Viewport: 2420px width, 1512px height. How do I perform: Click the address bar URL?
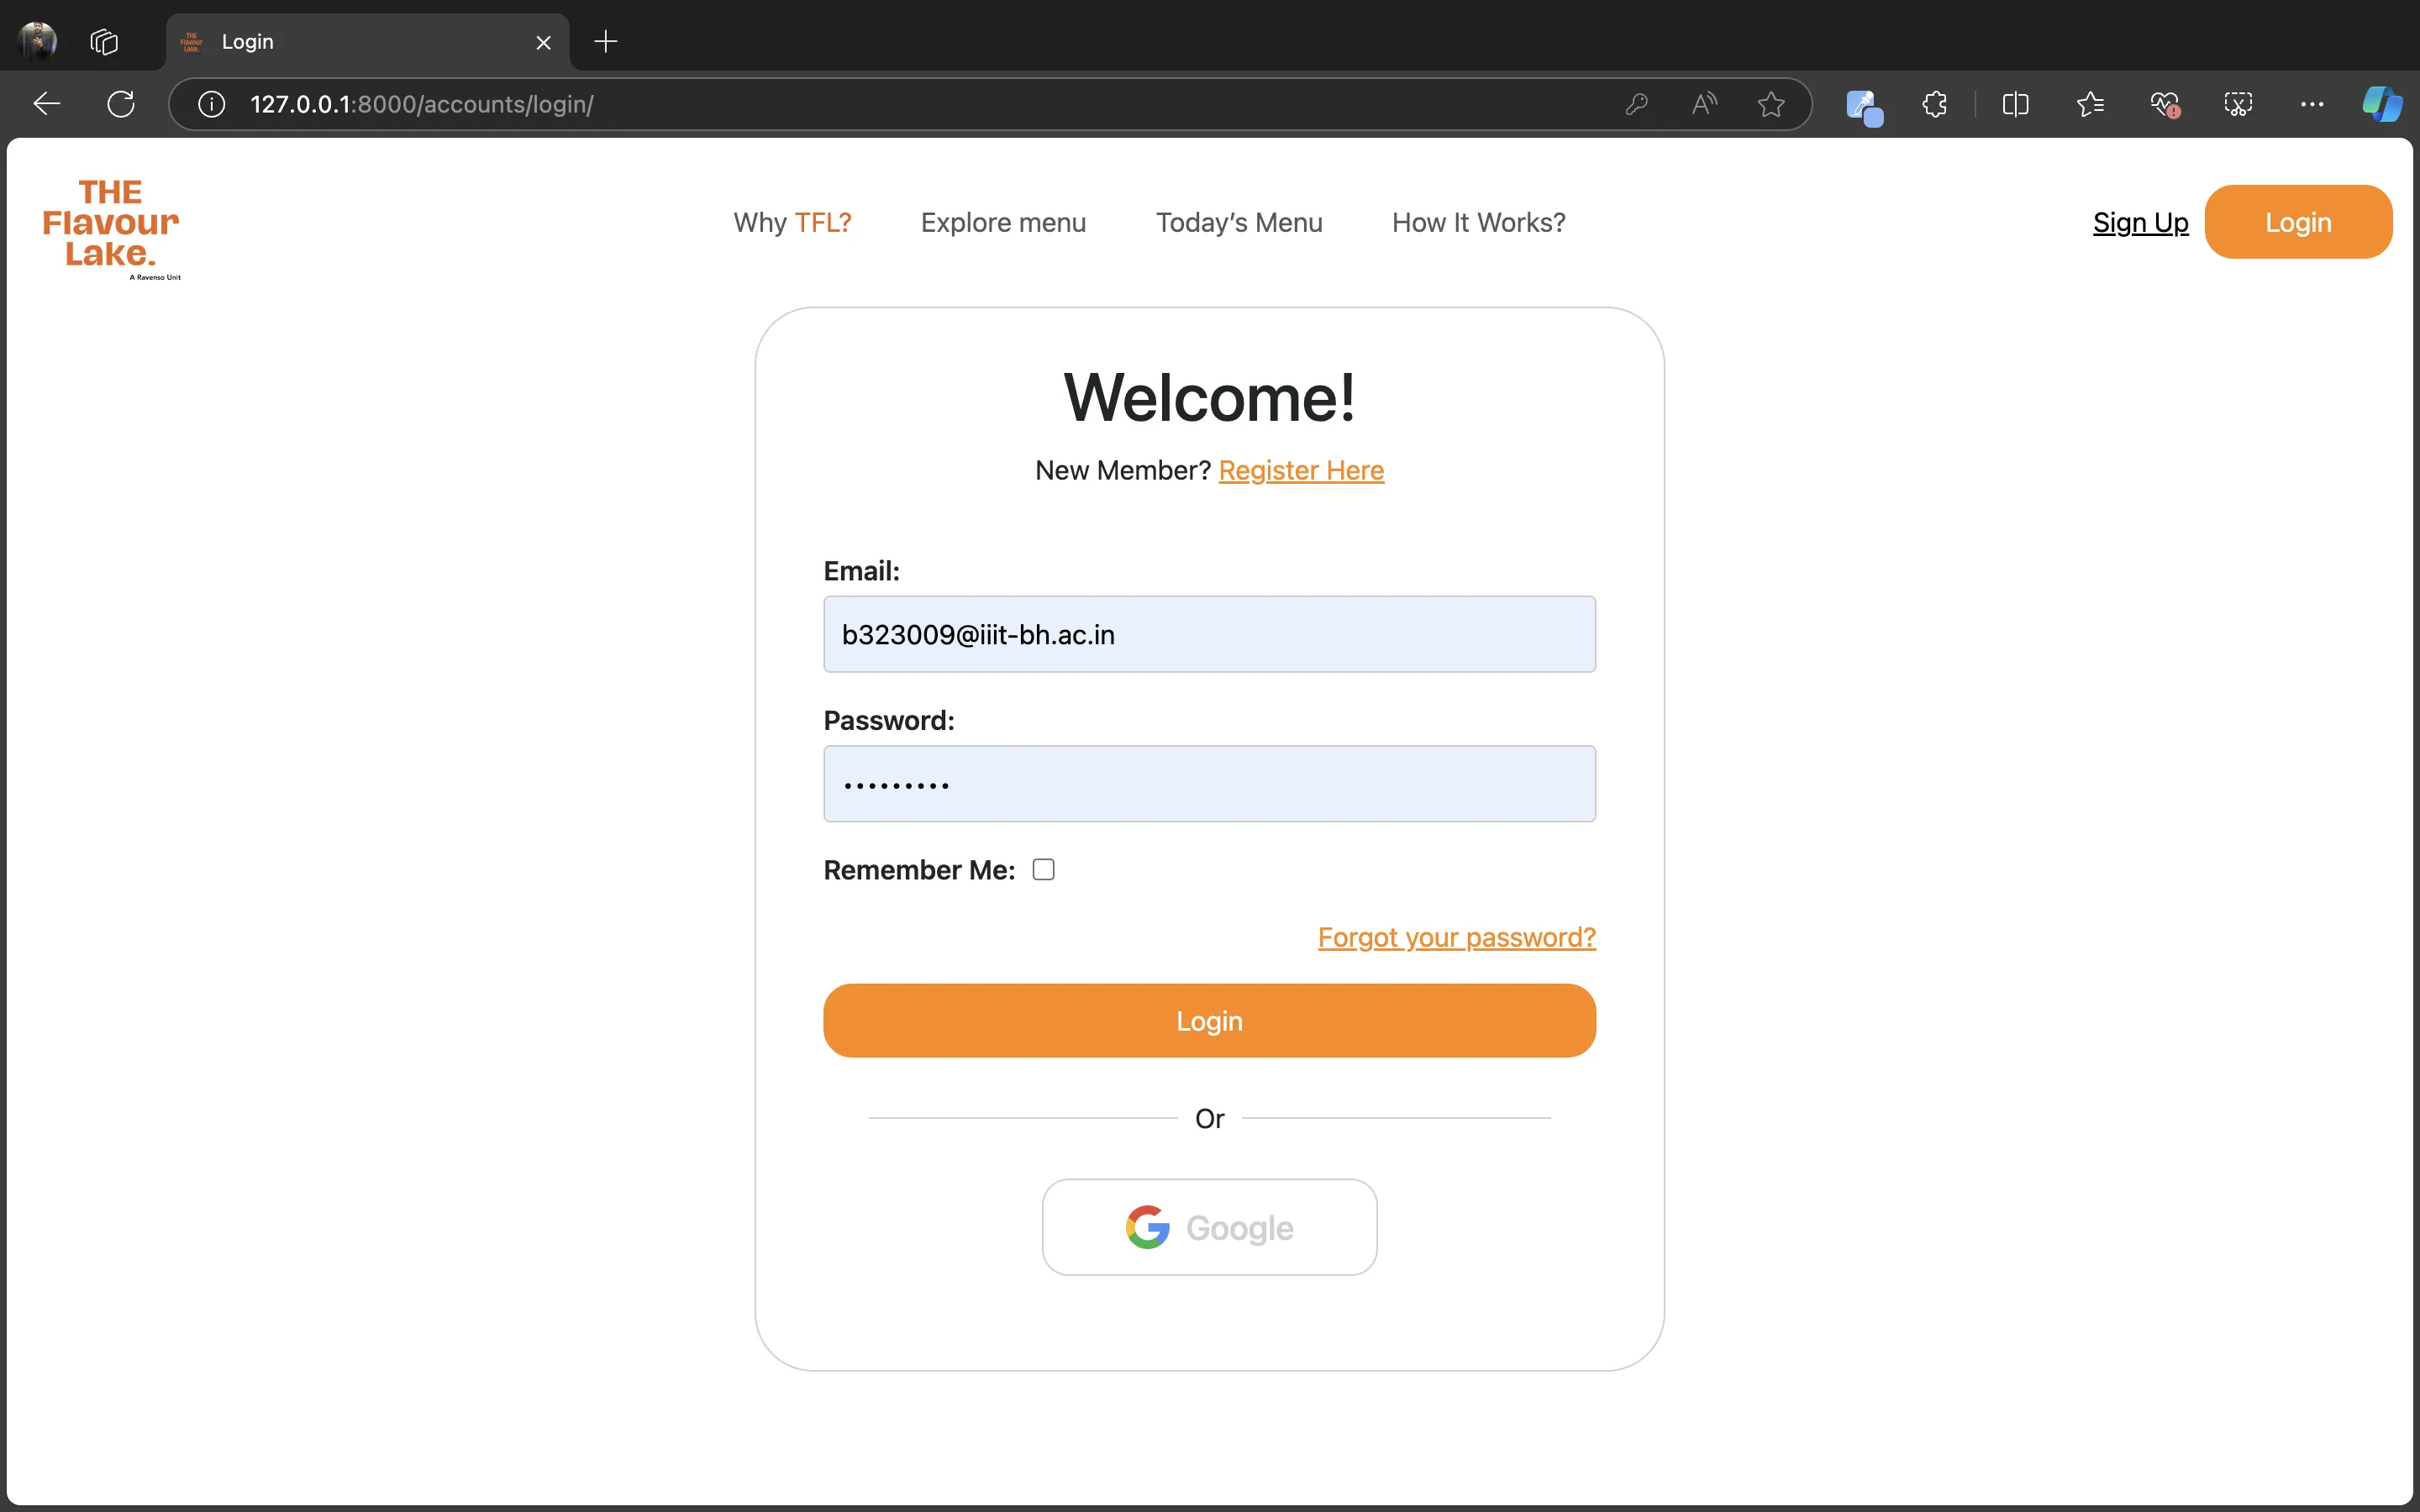421,104
